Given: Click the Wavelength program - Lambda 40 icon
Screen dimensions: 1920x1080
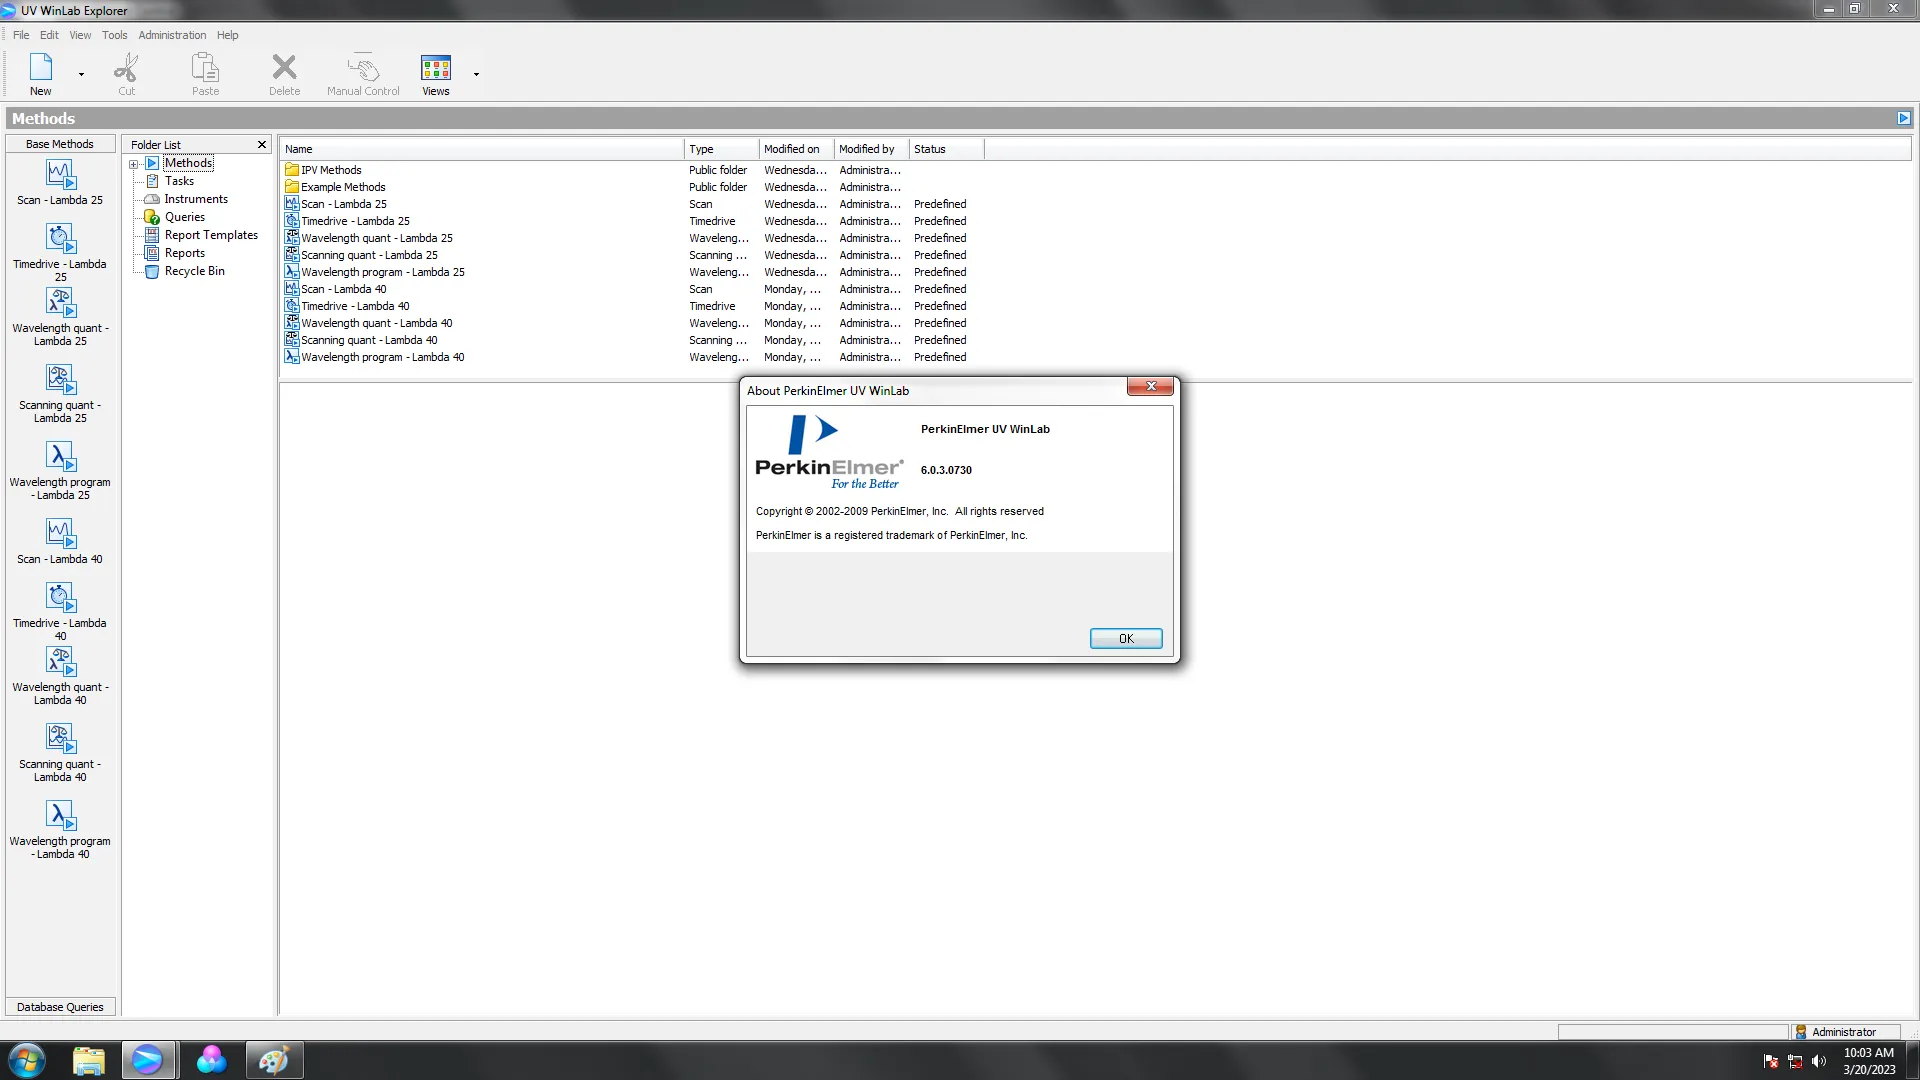Looking at the screenshot, I should [x=59, y=814].
